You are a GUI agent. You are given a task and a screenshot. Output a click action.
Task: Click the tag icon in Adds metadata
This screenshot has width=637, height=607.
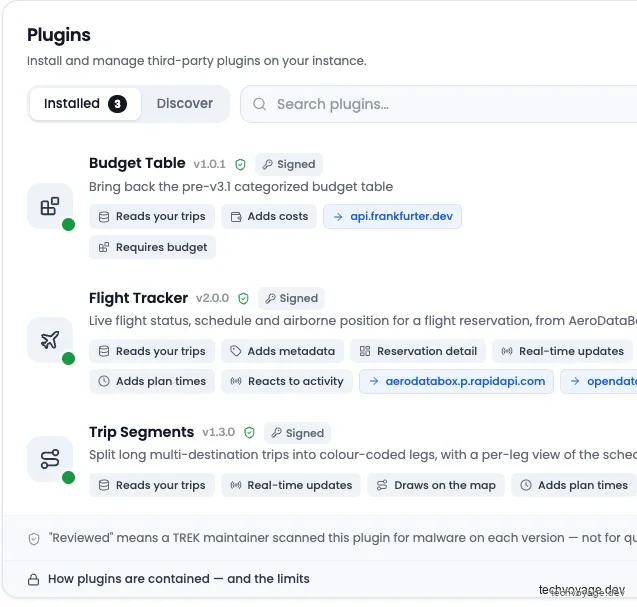(236, 351)
